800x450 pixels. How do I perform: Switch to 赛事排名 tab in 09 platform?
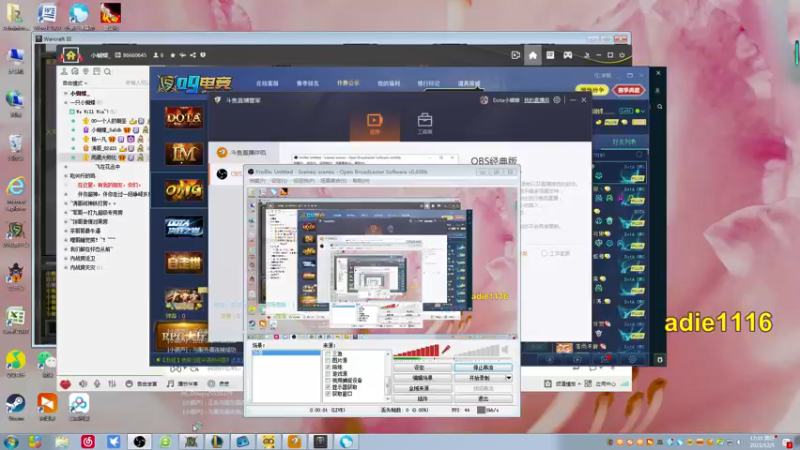click(x=308, y=83)
